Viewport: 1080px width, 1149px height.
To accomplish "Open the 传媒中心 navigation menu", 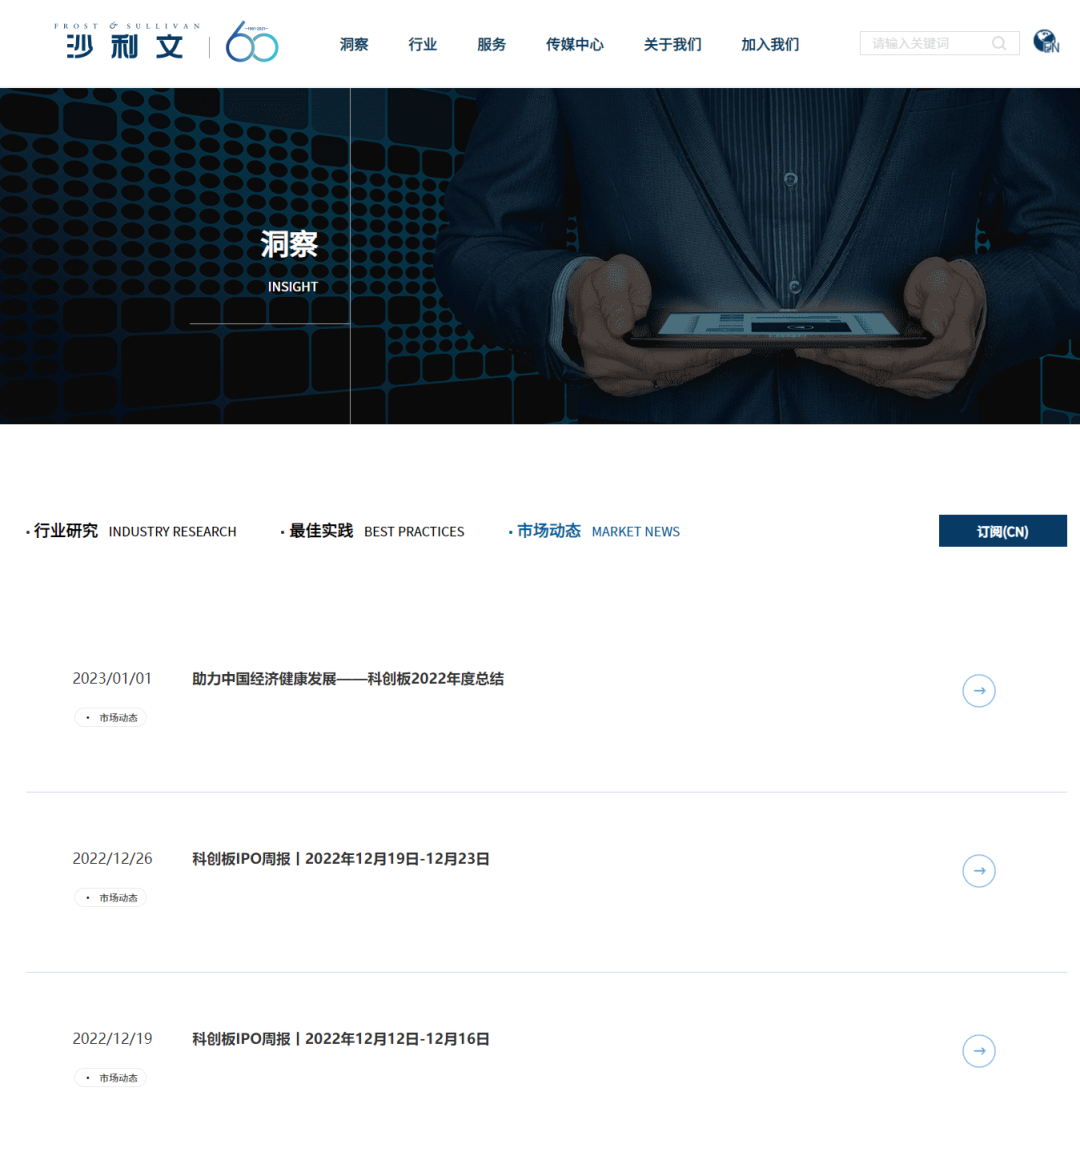I will tap(575, 44).
